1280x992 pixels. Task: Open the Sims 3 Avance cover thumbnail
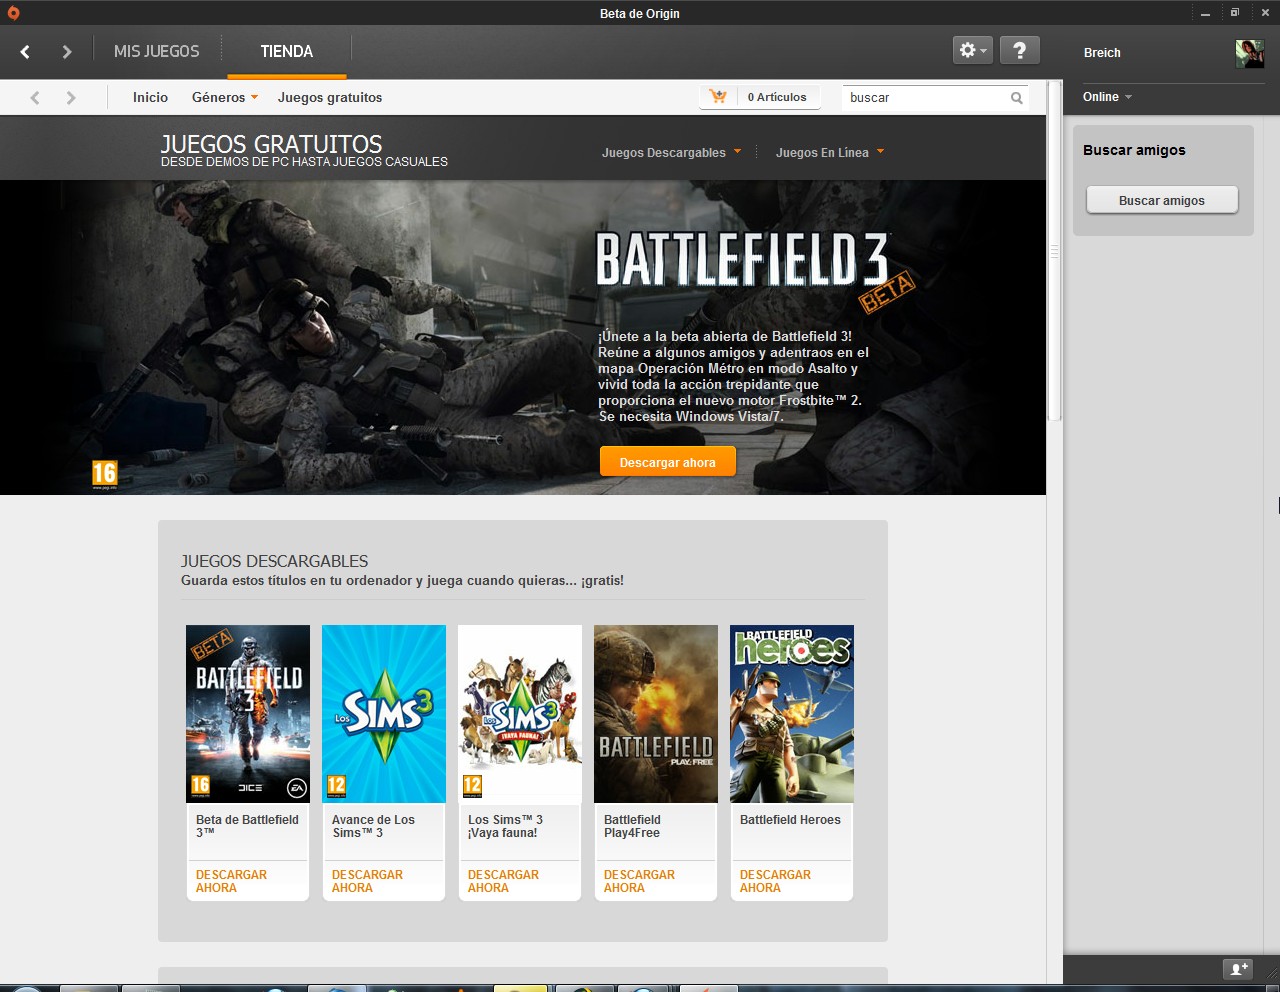click(x=384, y=714)
